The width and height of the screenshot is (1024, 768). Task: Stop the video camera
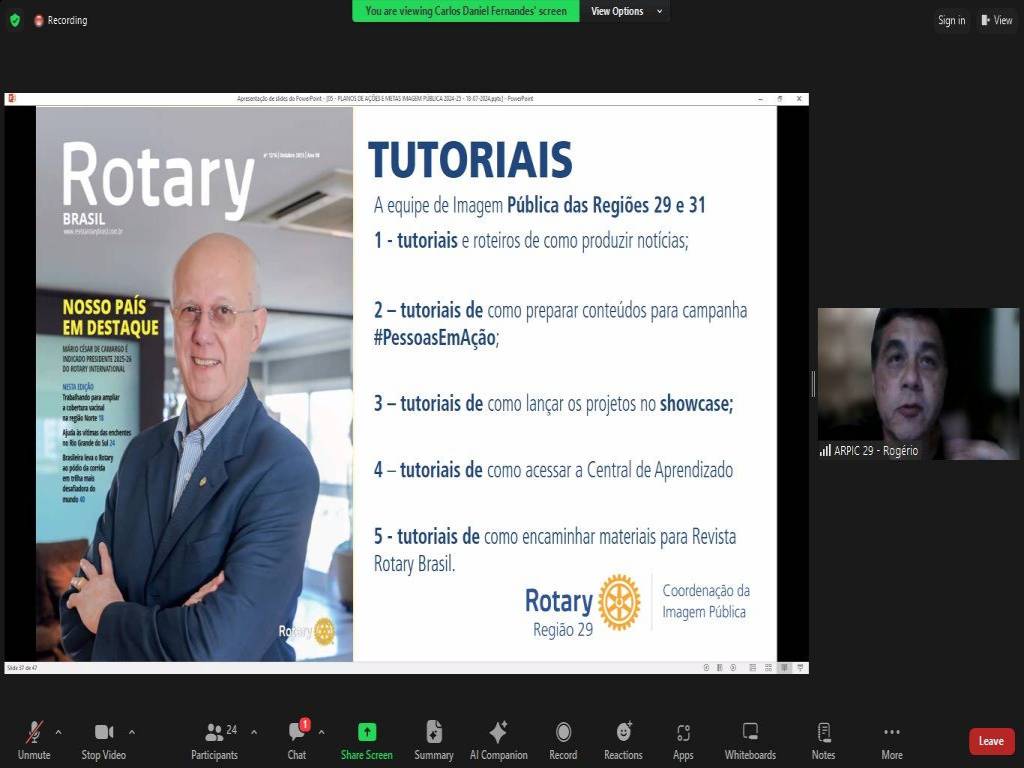[103, 740]
